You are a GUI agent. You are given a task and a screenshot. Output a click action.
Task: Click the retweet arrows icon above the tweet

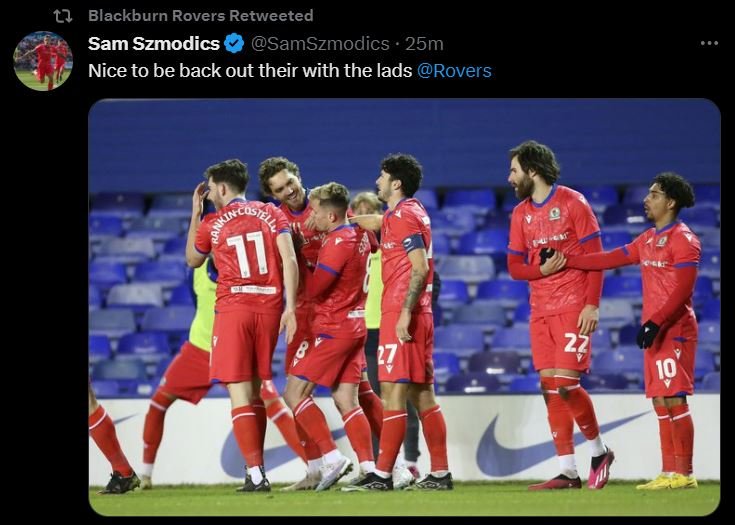(x=62, y=16)
